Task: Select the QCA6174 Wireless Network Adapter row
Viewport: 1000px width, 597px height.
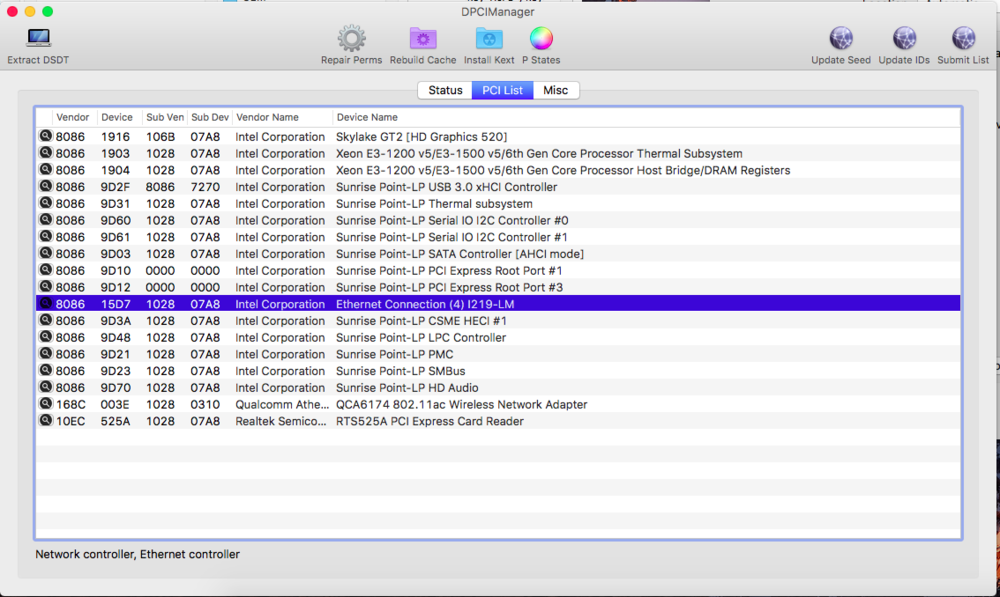Action: pos(461,405)
